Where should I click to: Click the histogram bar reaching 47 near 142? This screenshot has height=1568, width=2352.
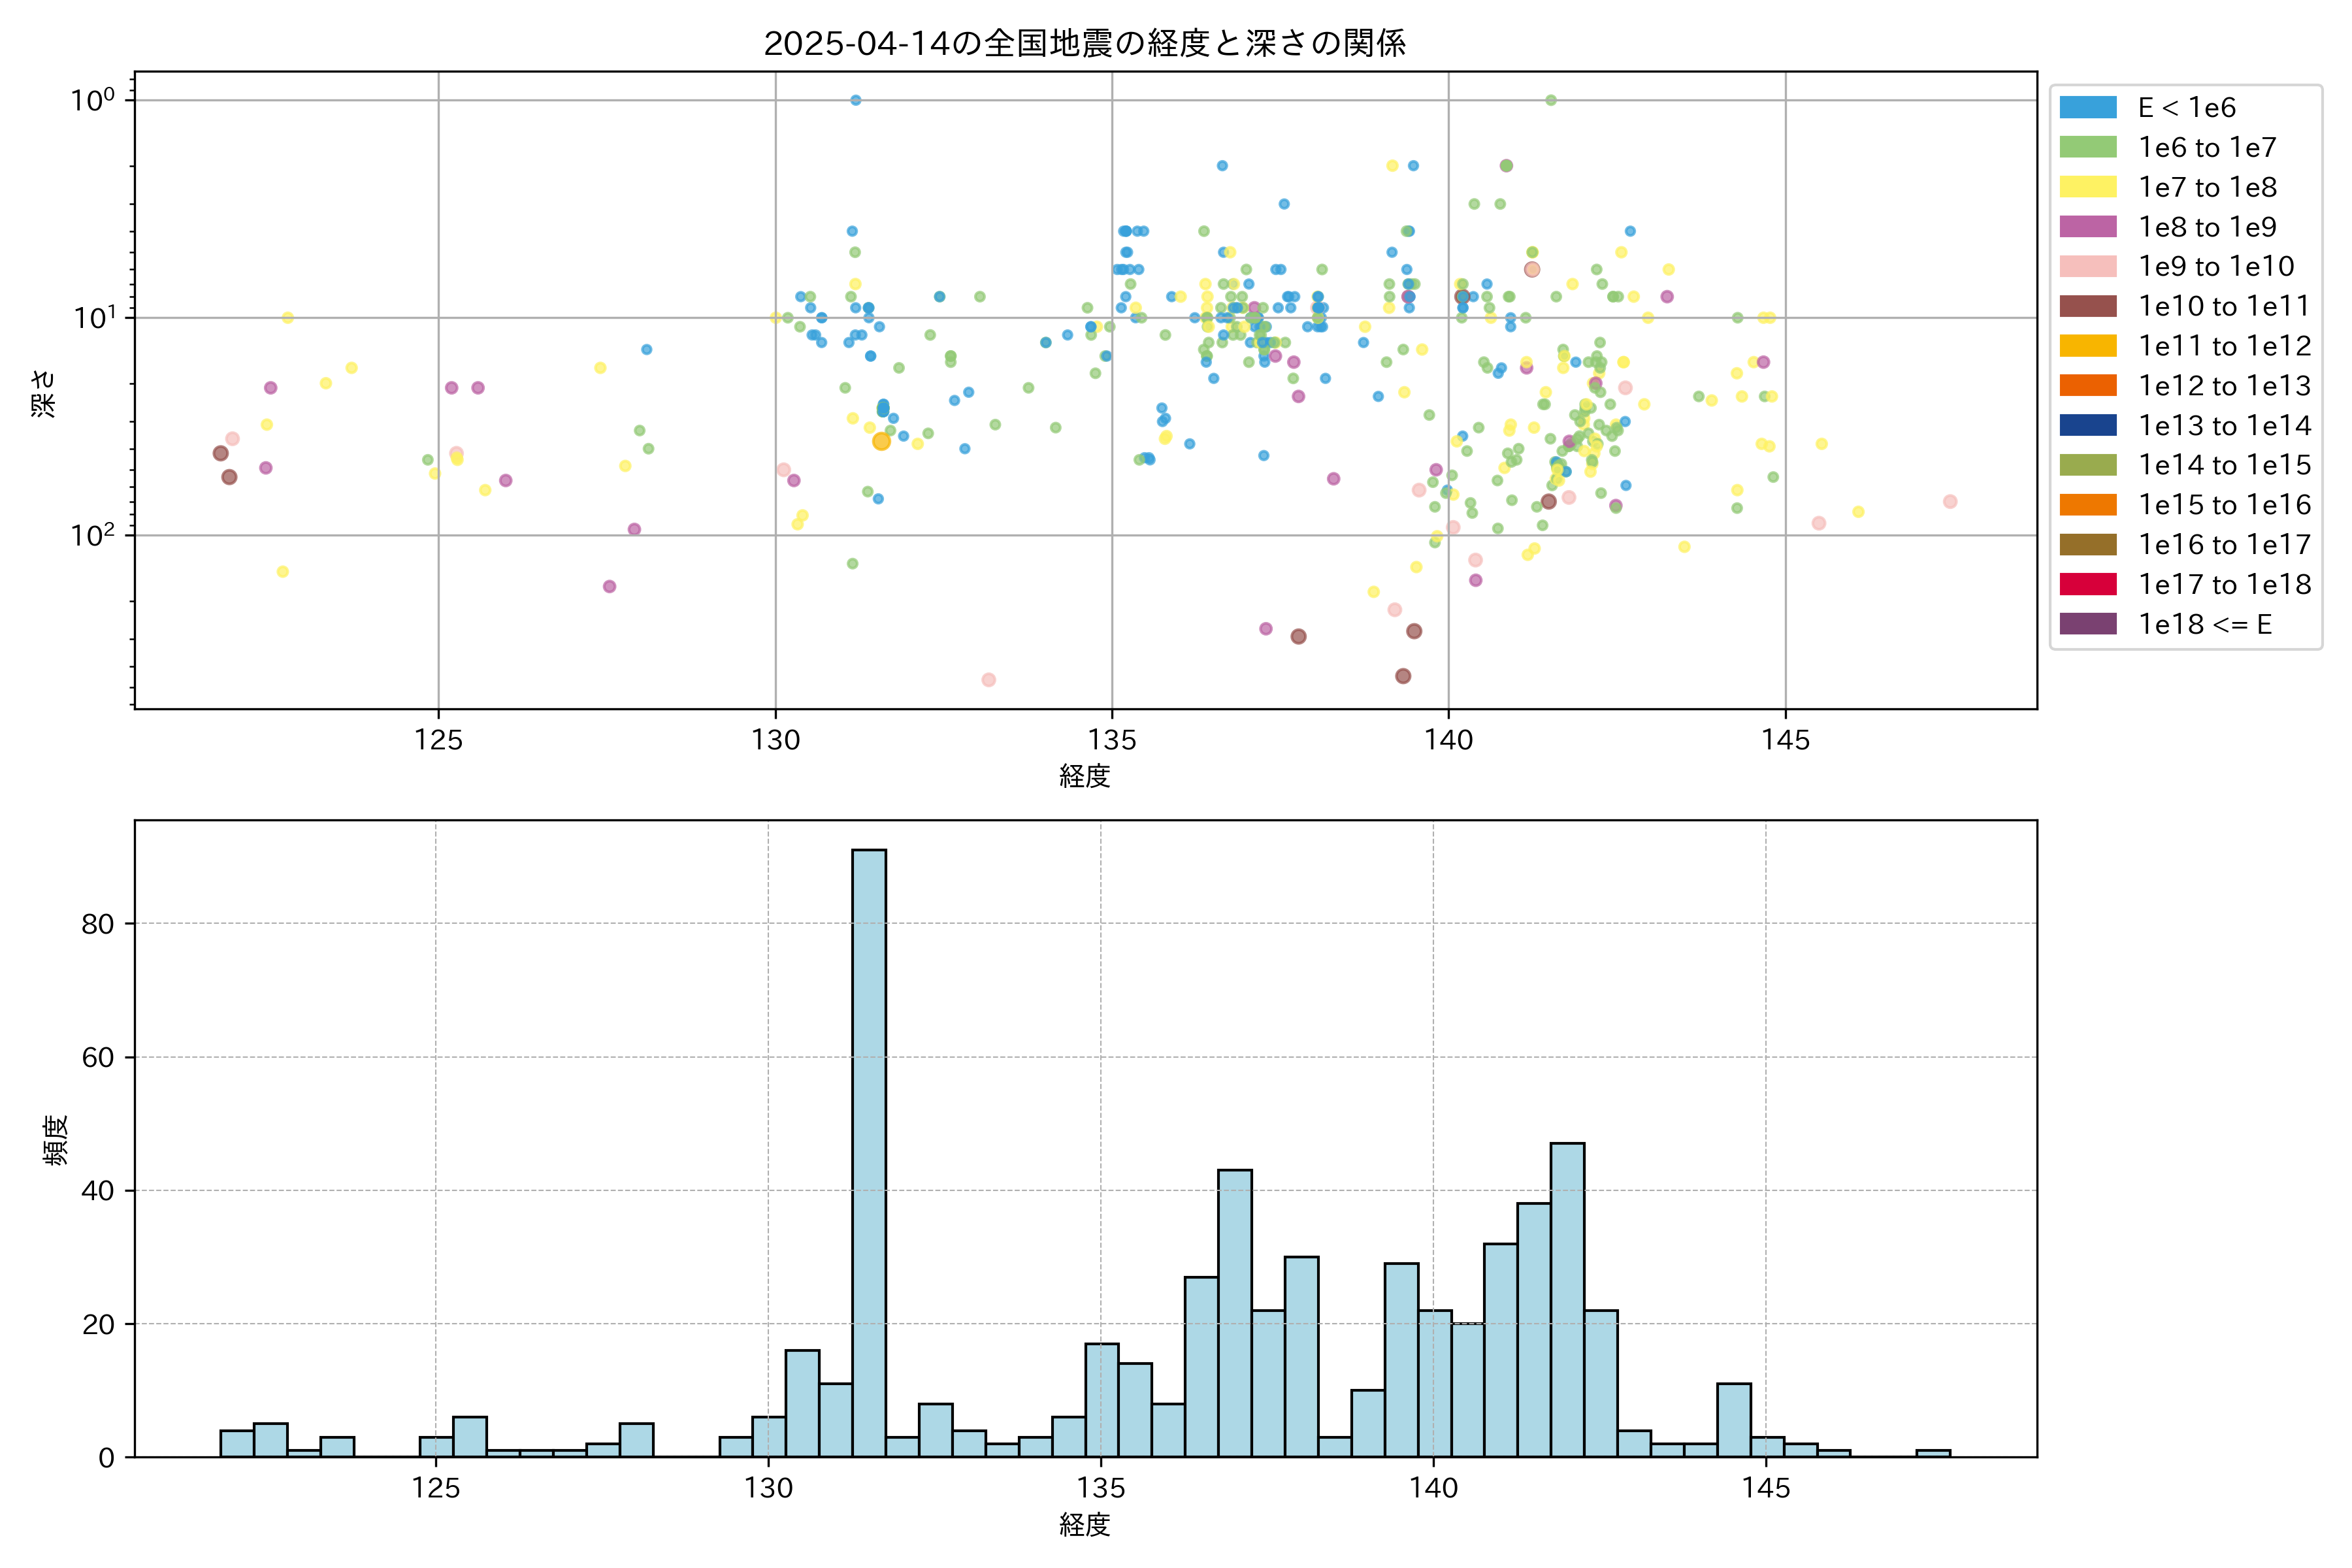(1567, 1300)
